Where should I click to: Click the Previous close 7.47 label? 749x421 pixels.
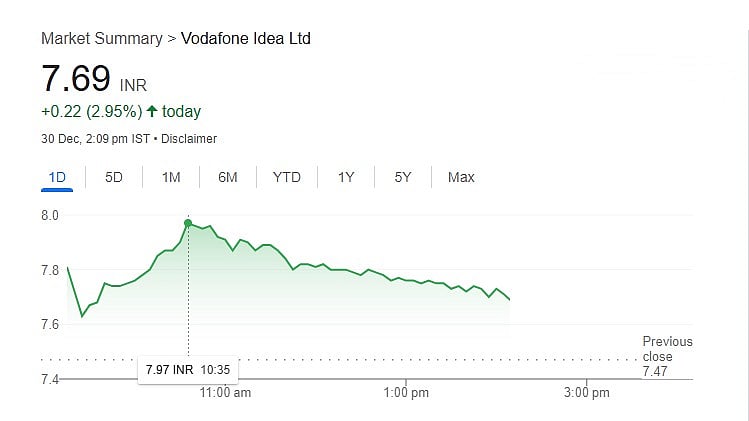pos(666,356)
